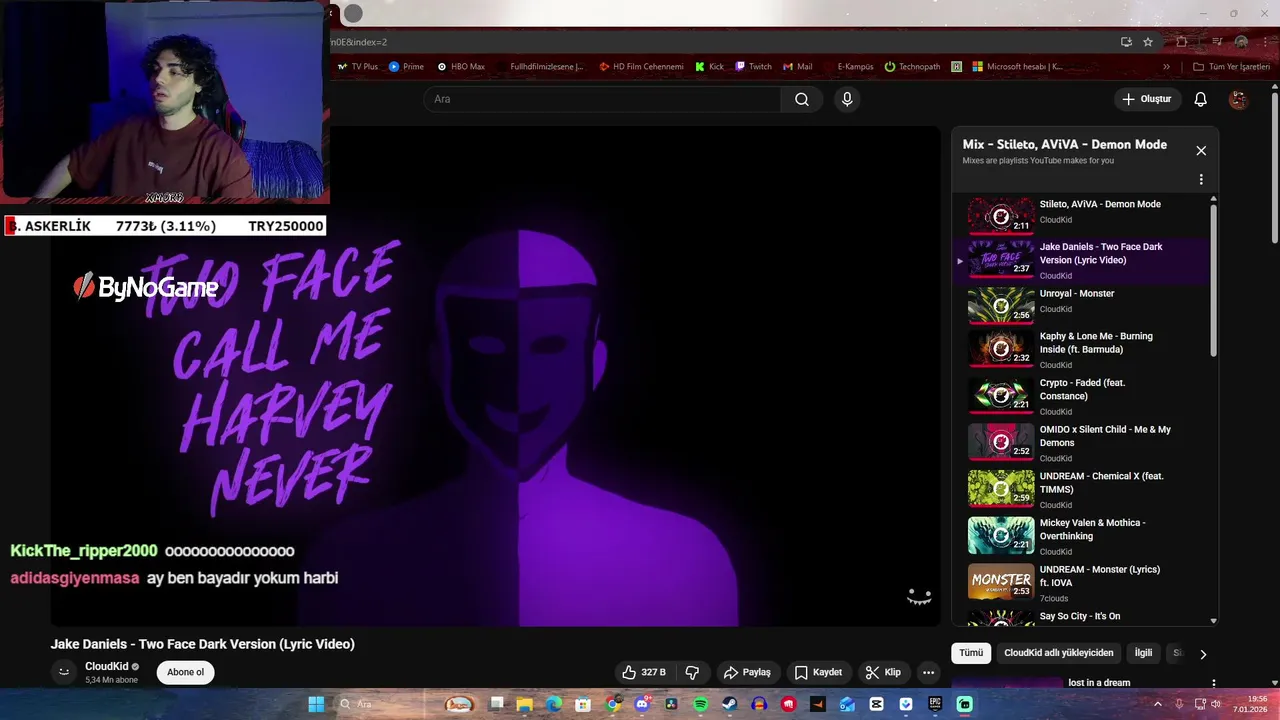This screenshot has width=1280, height=720.
Task: Start voice search with the microphone icon
Action: (x=847, y=99)
